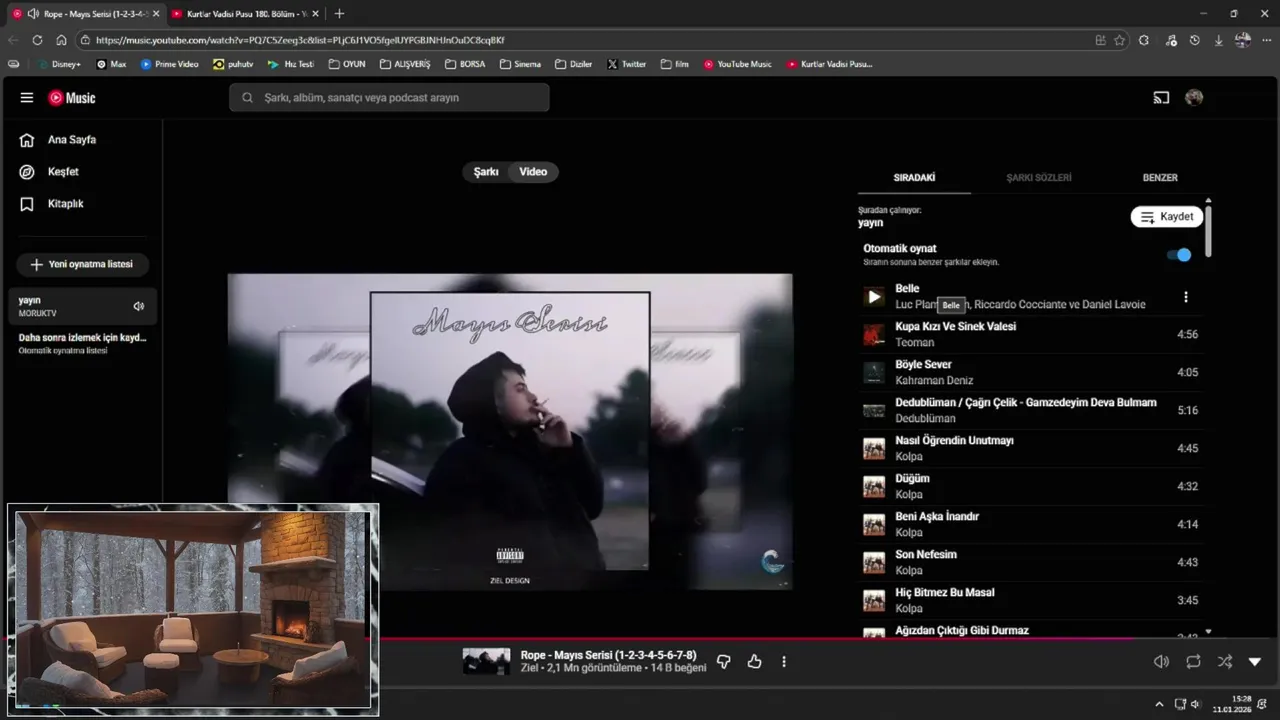Open the Diziler bookmarks folder
1280x720 pixels.
pyautogui.click(x=574, y=64)
